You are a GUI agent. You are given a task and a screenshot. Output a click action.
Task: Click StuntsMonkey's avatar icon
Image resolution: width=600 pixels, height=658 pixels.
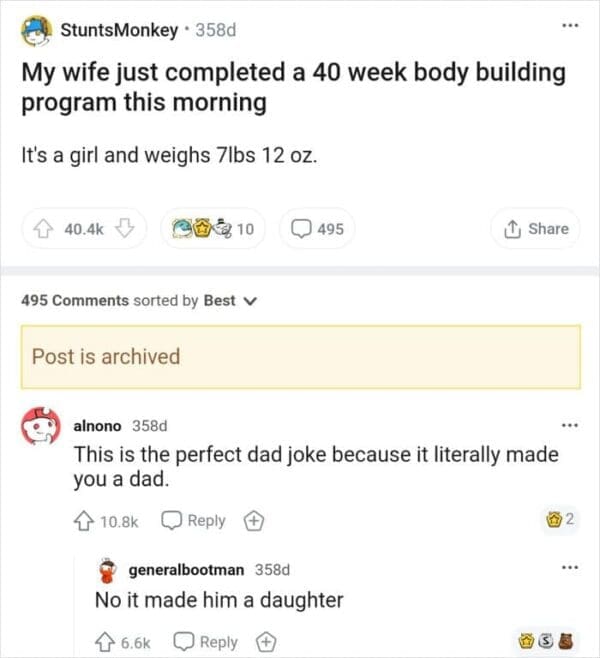point(38,30)
